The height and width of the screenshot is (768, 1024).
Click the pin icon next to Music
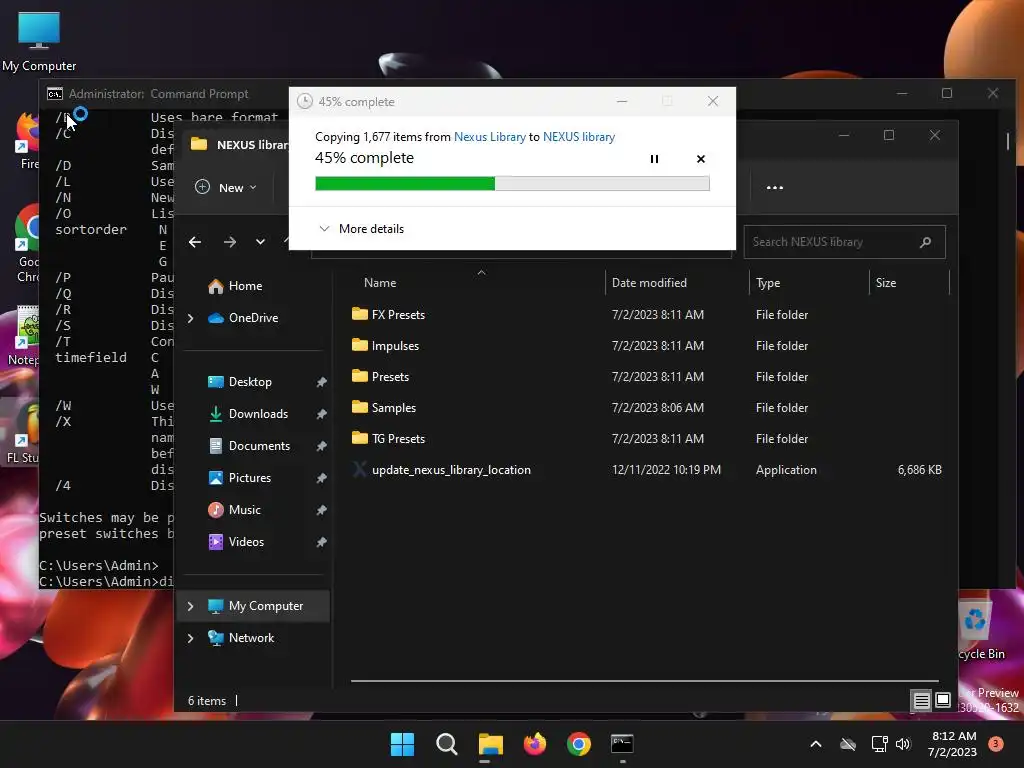click(321, 510)
